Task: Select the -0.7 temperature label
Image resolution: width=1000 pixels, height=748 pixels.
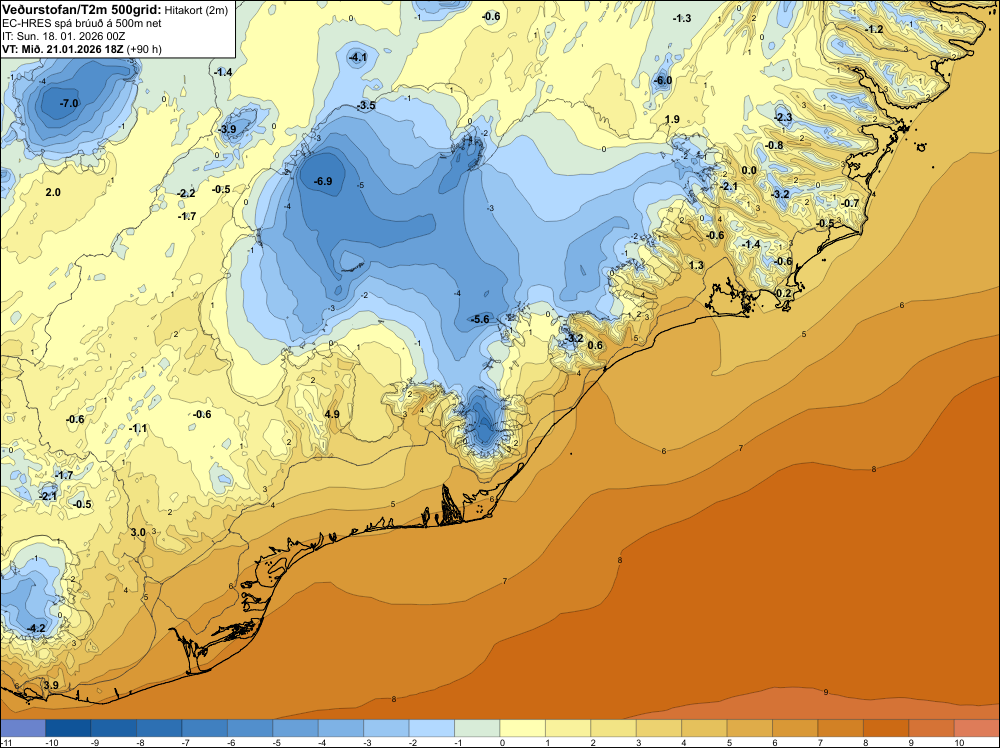Action: click(850, 203)
